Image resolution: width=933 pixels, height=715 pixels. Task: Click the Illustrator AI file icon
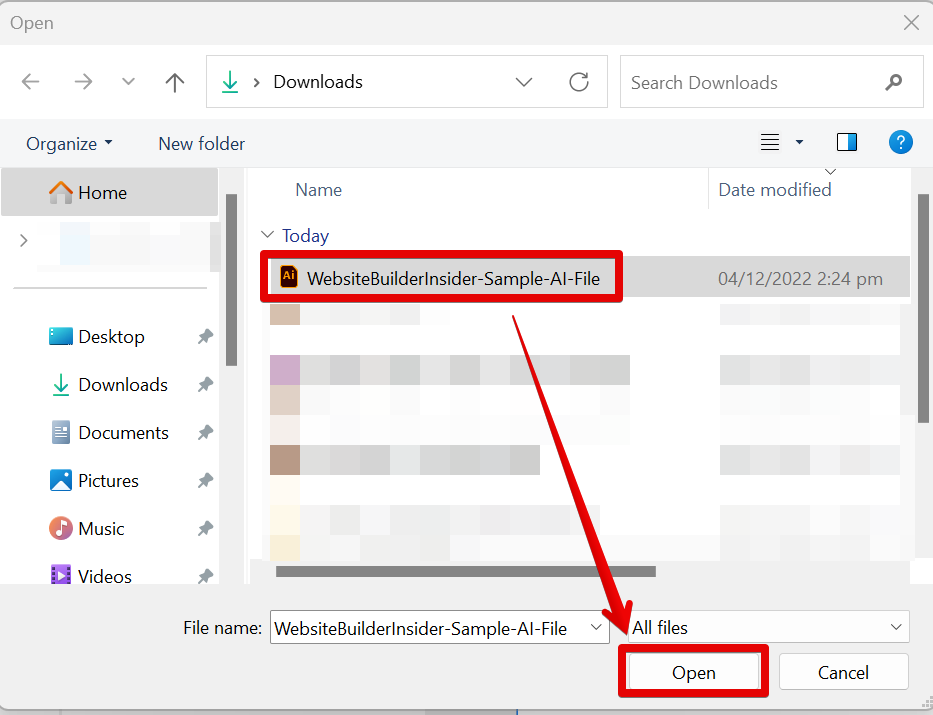289,277
